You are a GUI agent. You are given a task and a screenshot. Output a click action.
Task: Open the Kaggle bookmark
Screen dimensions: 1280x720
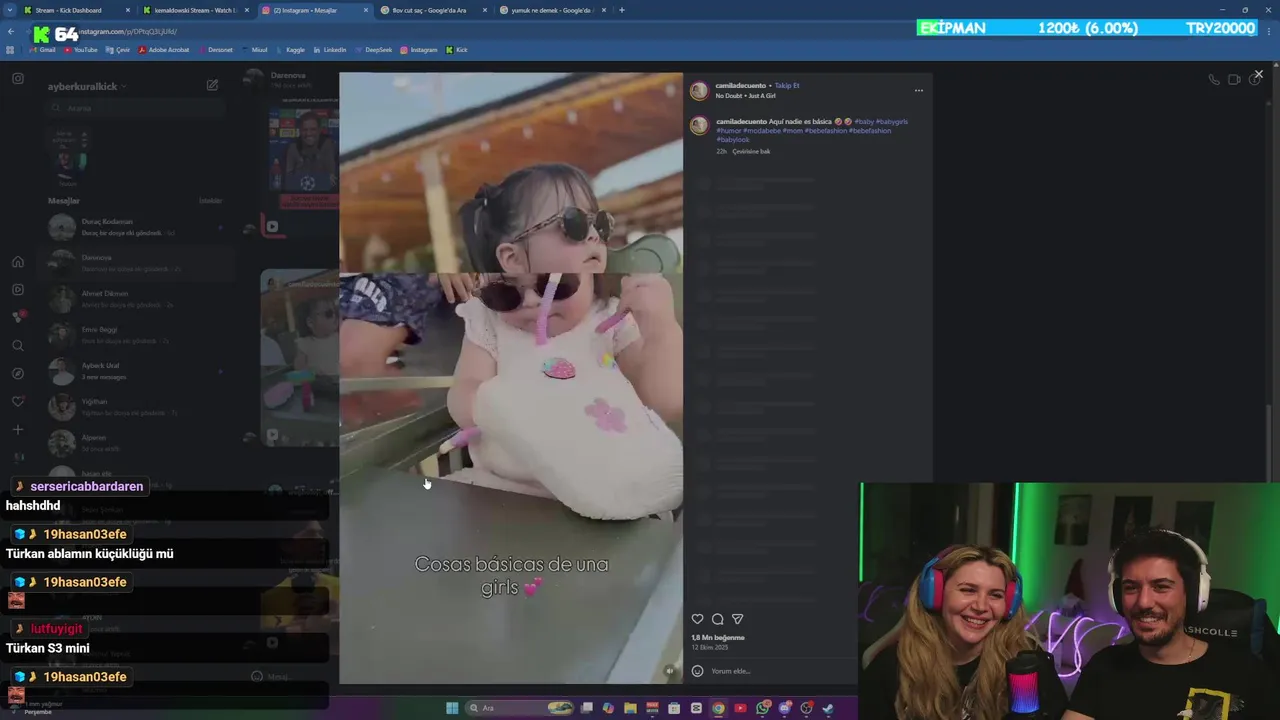click(x=290, y=50)
